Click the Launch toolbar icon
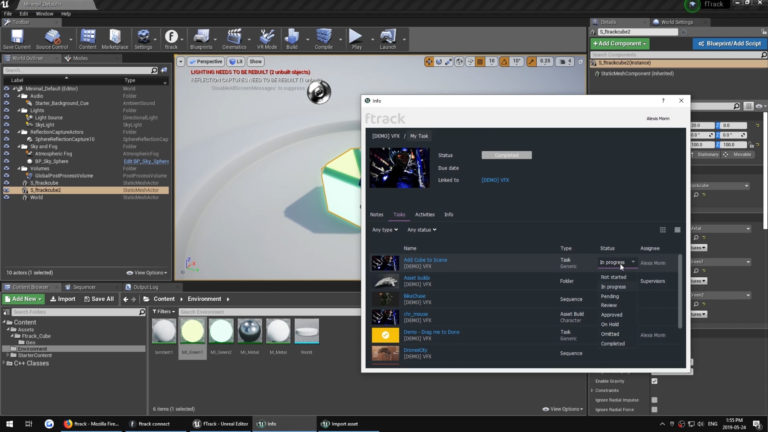This screenshot has width=768, height=432. pos(387,39)
